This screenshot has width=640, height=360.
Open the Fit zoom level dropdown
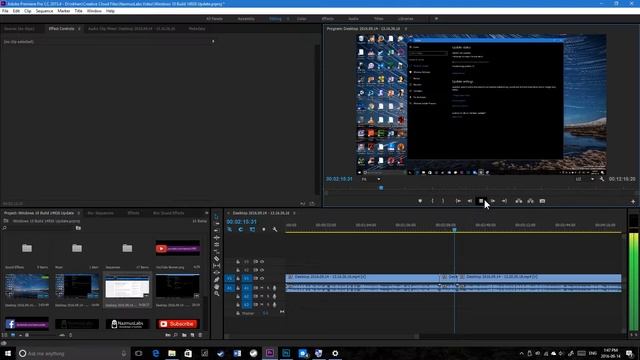(371, 179)
